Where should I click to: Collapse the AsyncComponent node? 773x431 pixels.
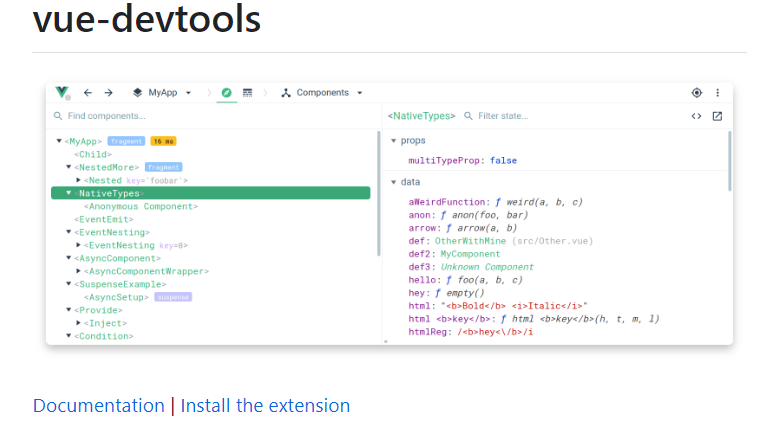(x=69, y=257)
